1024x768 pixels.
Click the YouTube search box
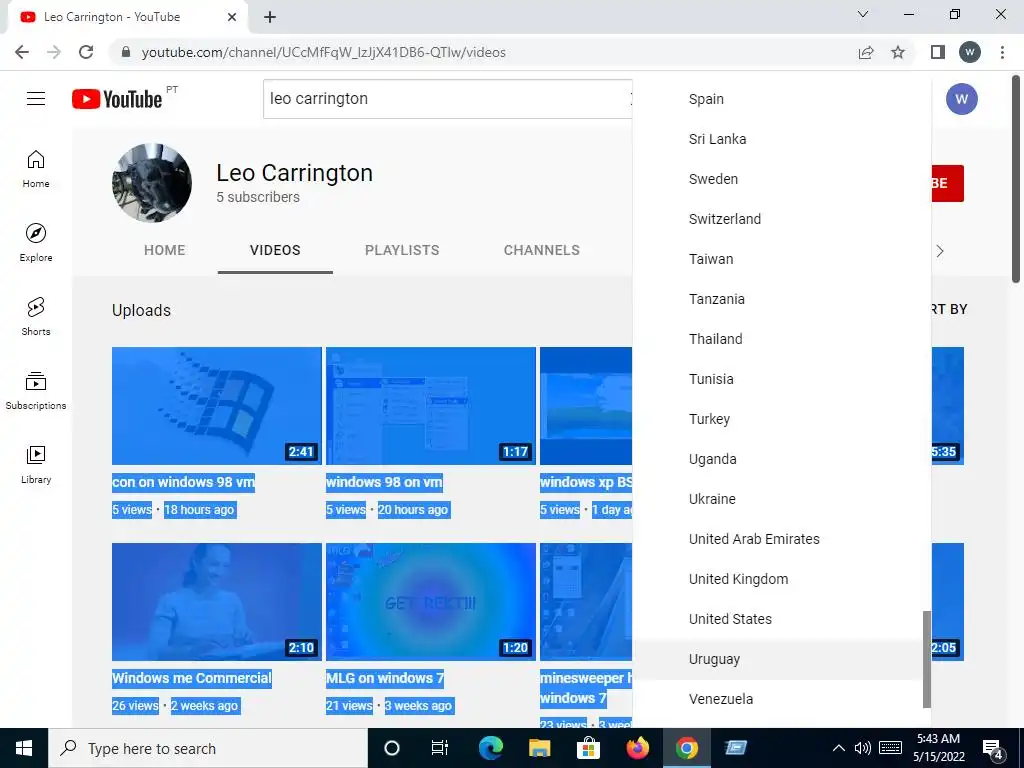coord(447,99)
